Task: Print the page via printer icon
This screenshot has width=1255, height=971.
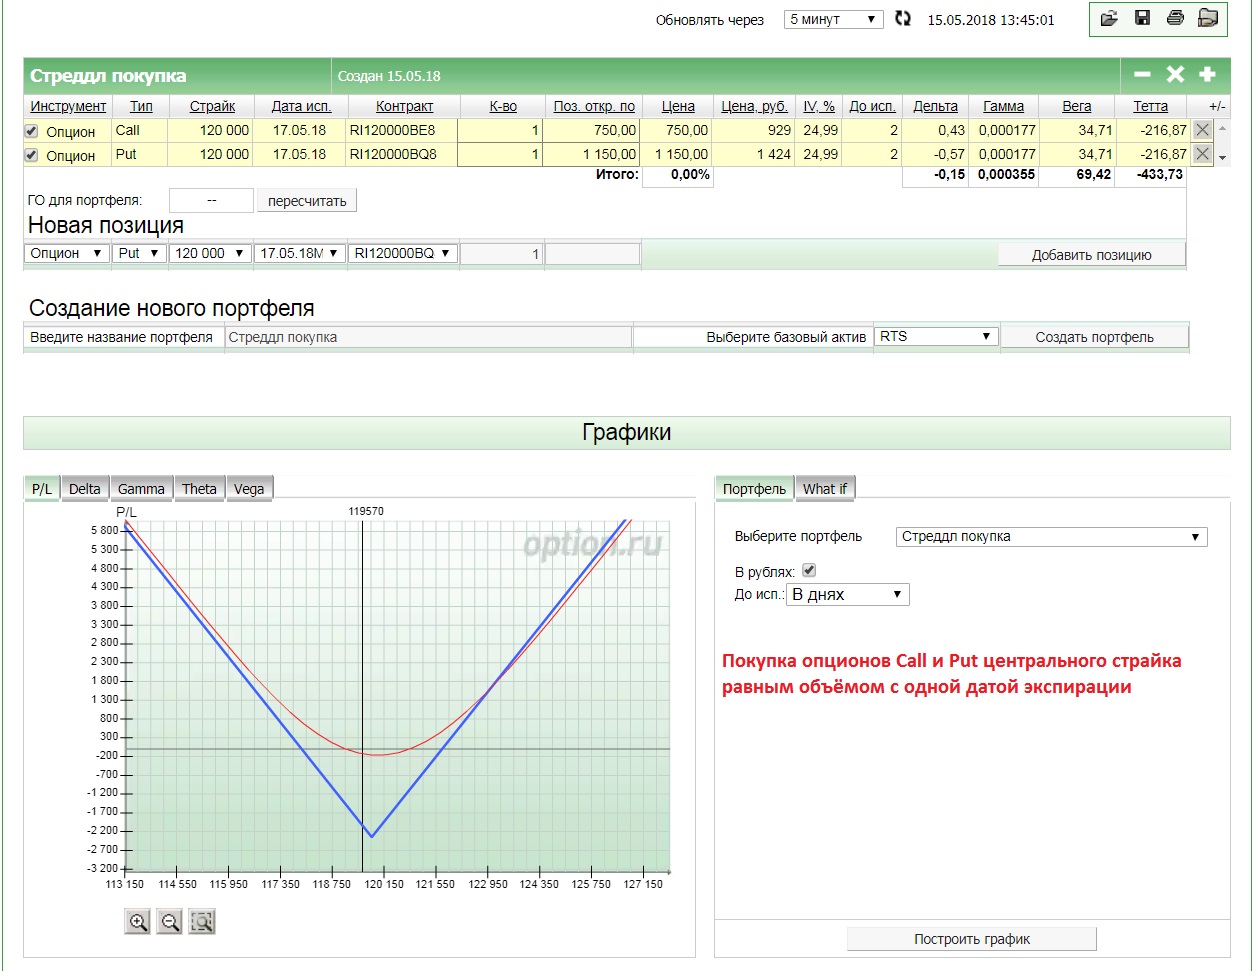Action: point(1175,18)
